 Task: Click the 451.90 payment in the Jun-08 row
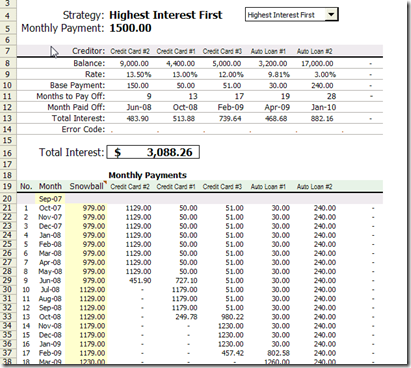140,281
